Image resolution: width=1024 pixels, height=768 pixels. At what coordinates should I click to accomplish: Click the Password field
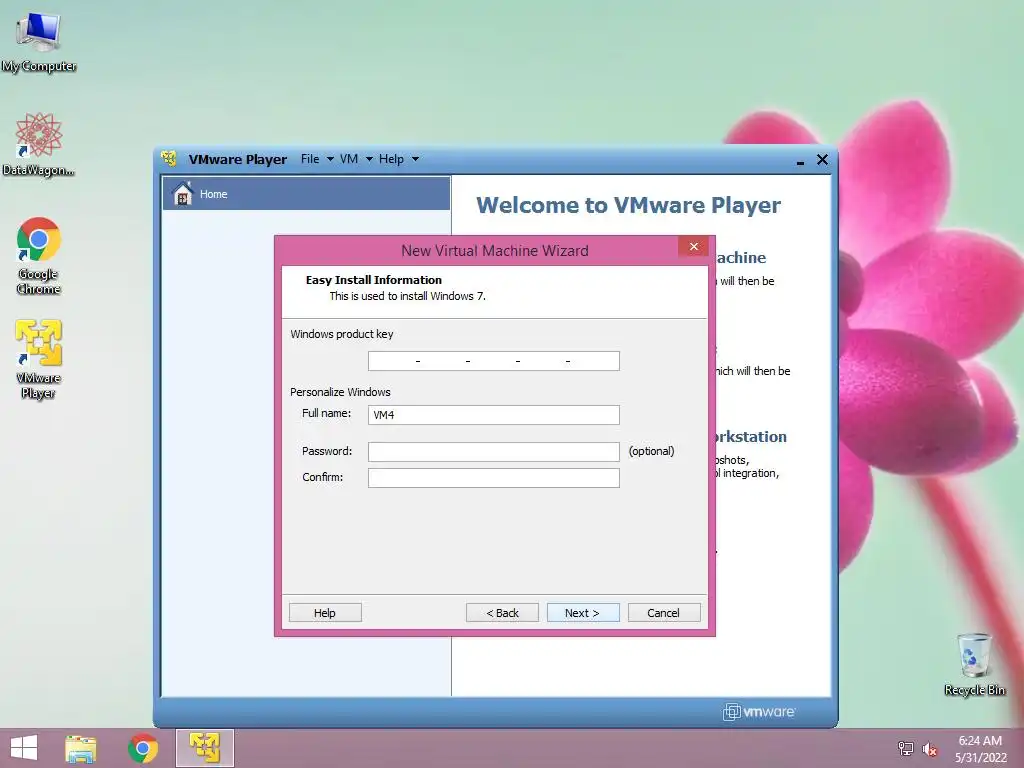(x=494, y=451)
